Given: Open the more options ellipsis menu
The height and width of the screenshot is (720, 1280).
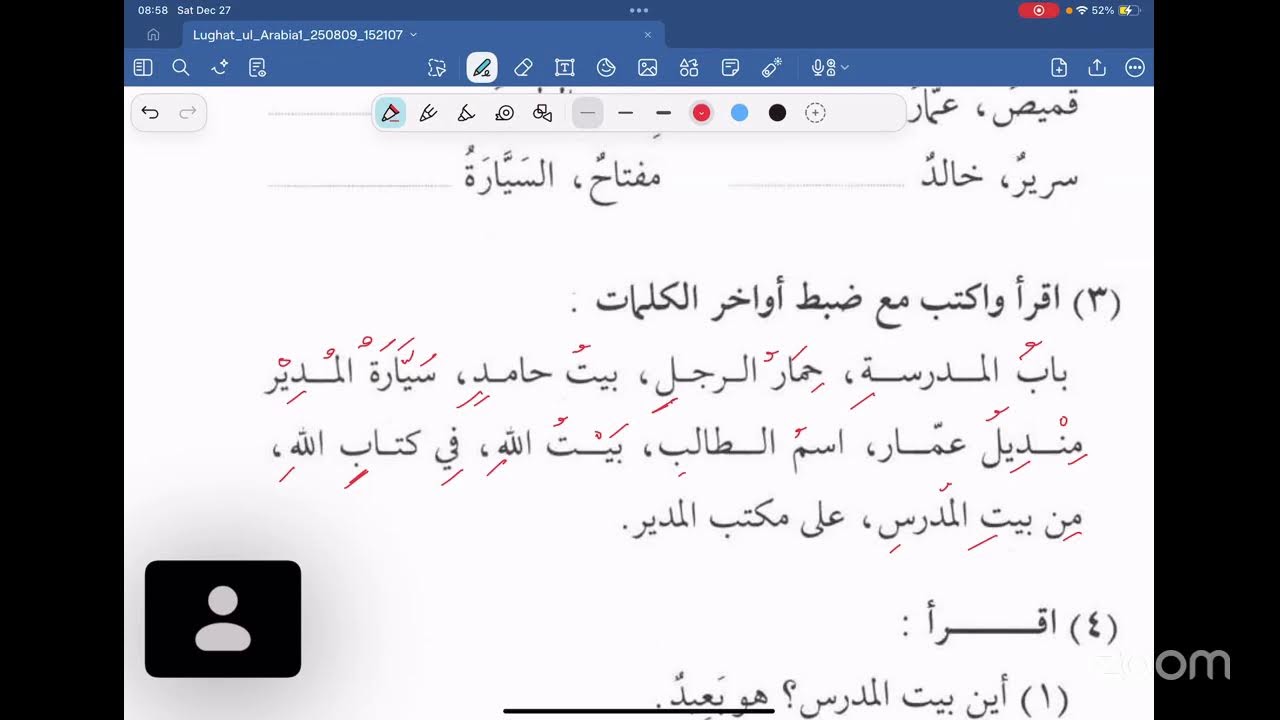Looking at the screenshot, I should pos(1135,67).
